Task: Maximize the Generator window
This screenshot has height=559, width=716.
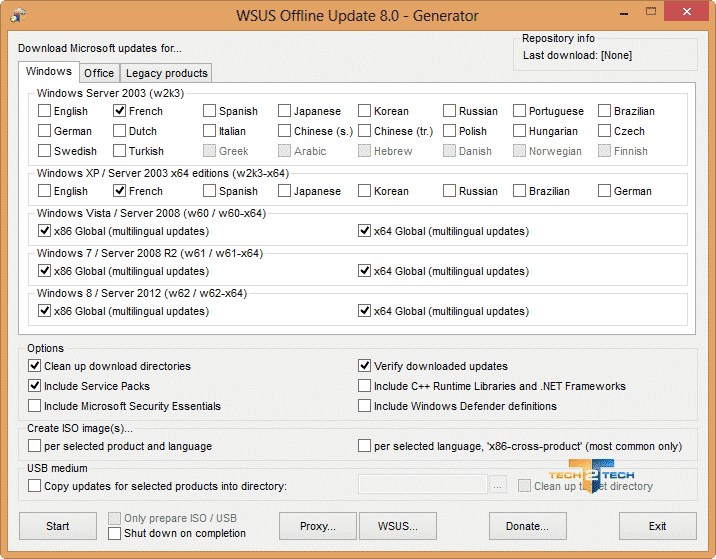Action: (x=651, y=11)
